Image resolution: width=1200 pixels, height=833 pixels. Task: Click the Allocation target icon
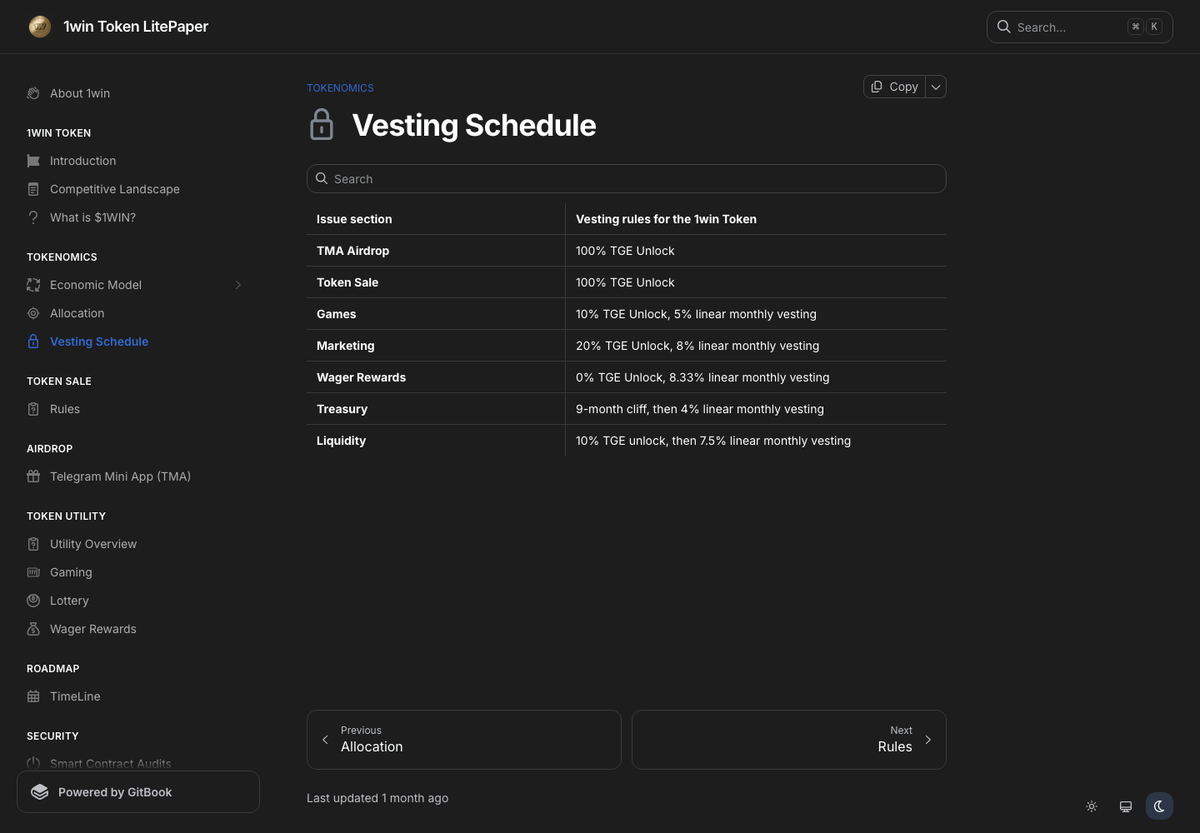33,313
